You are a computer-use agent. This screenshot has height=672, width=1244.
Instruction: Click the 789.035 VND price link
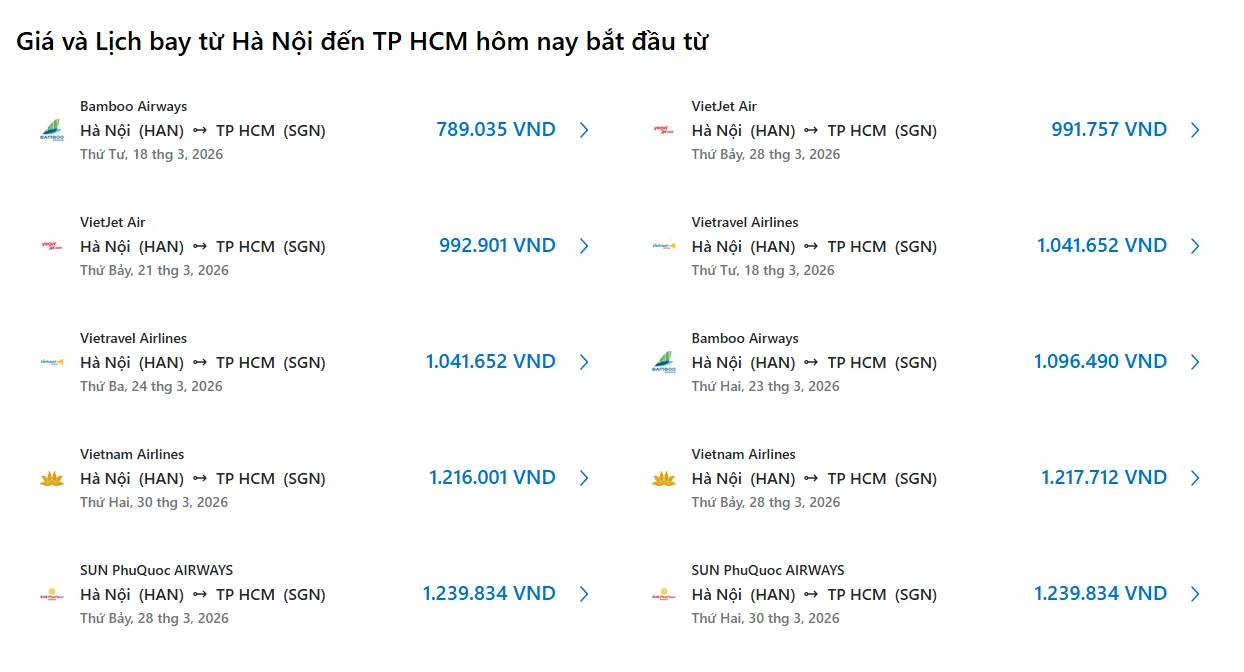(x=494, y=129)
